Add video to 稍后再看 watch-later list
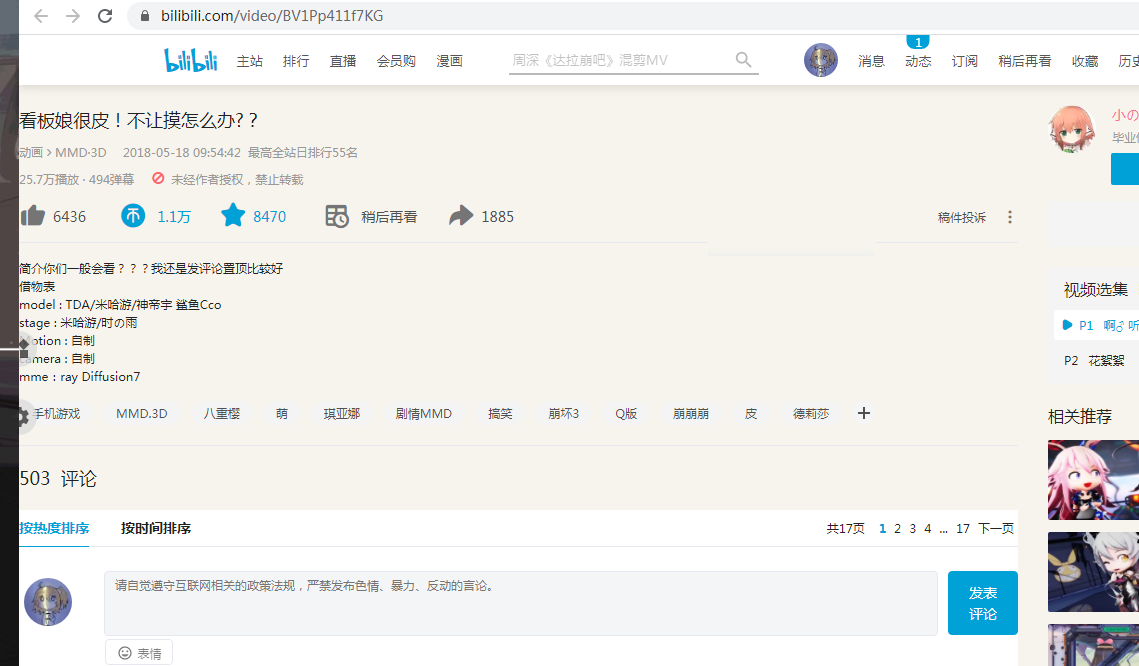Screen dimensions: 1139x666 point(371,216)
